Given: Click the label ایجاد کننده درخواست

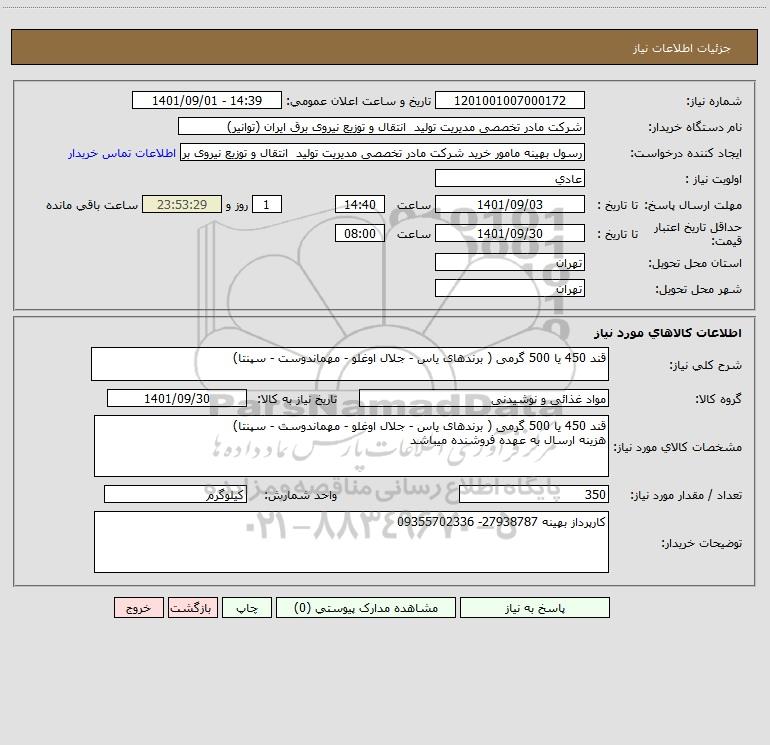Looking at the screenshot, I should click(686, 153).
